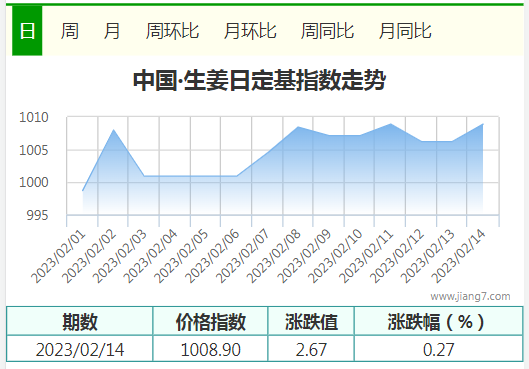529x369 pixels.
Task: Click the 期数 column header
Action: (x=80, y=322)
